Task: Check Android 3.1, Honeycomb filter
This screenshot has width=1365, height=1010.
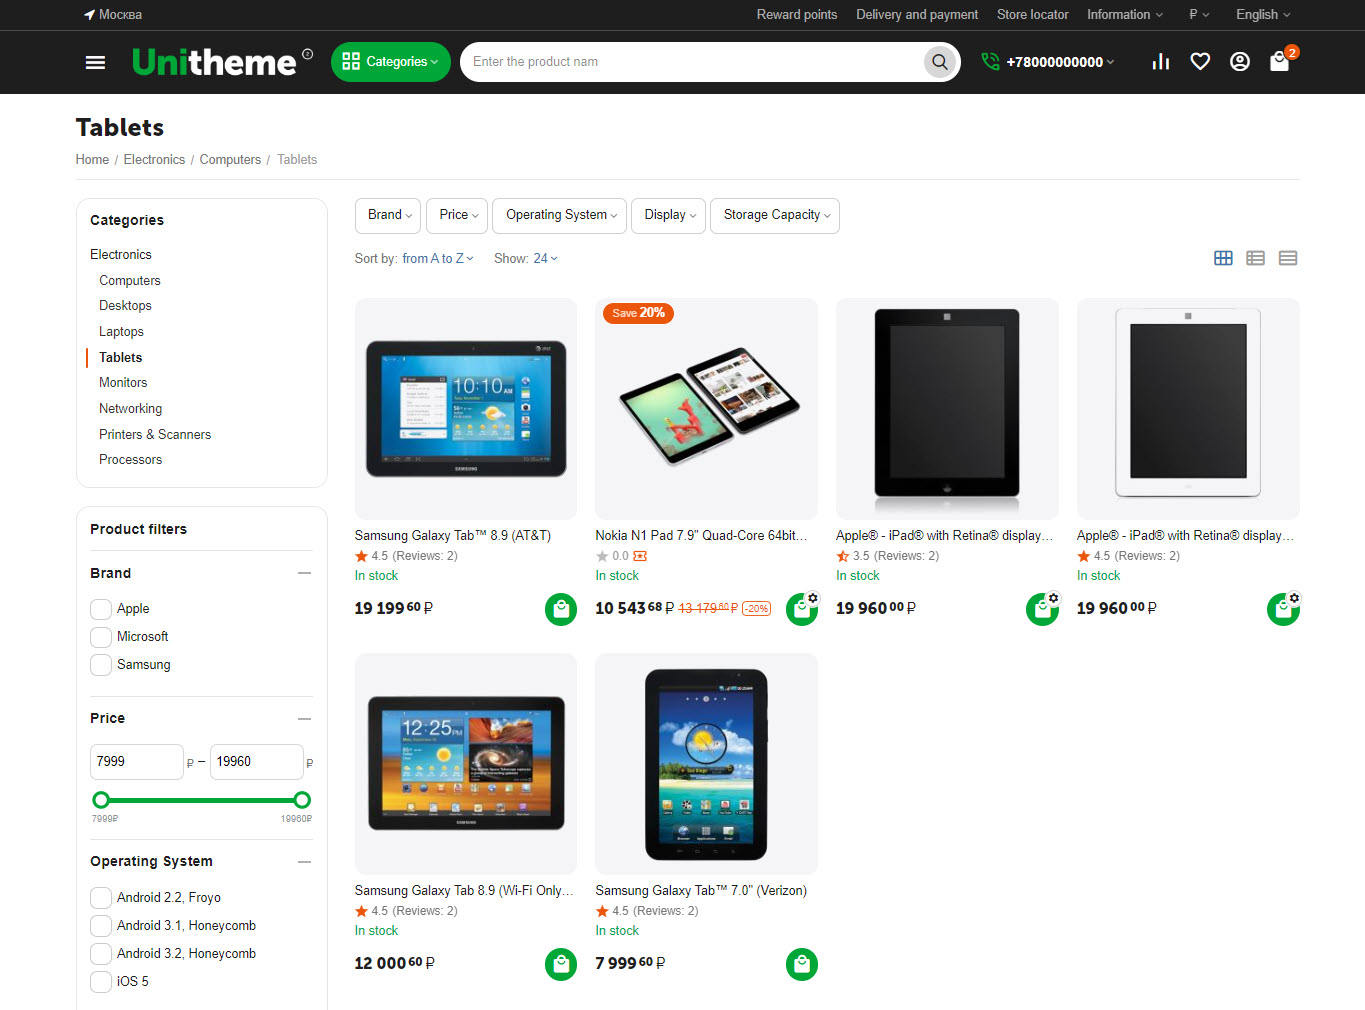Action: [x=101, y=926]
